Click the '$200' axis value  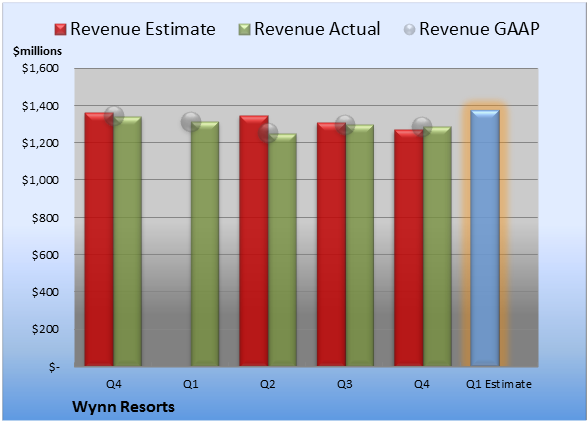(45, 329)
